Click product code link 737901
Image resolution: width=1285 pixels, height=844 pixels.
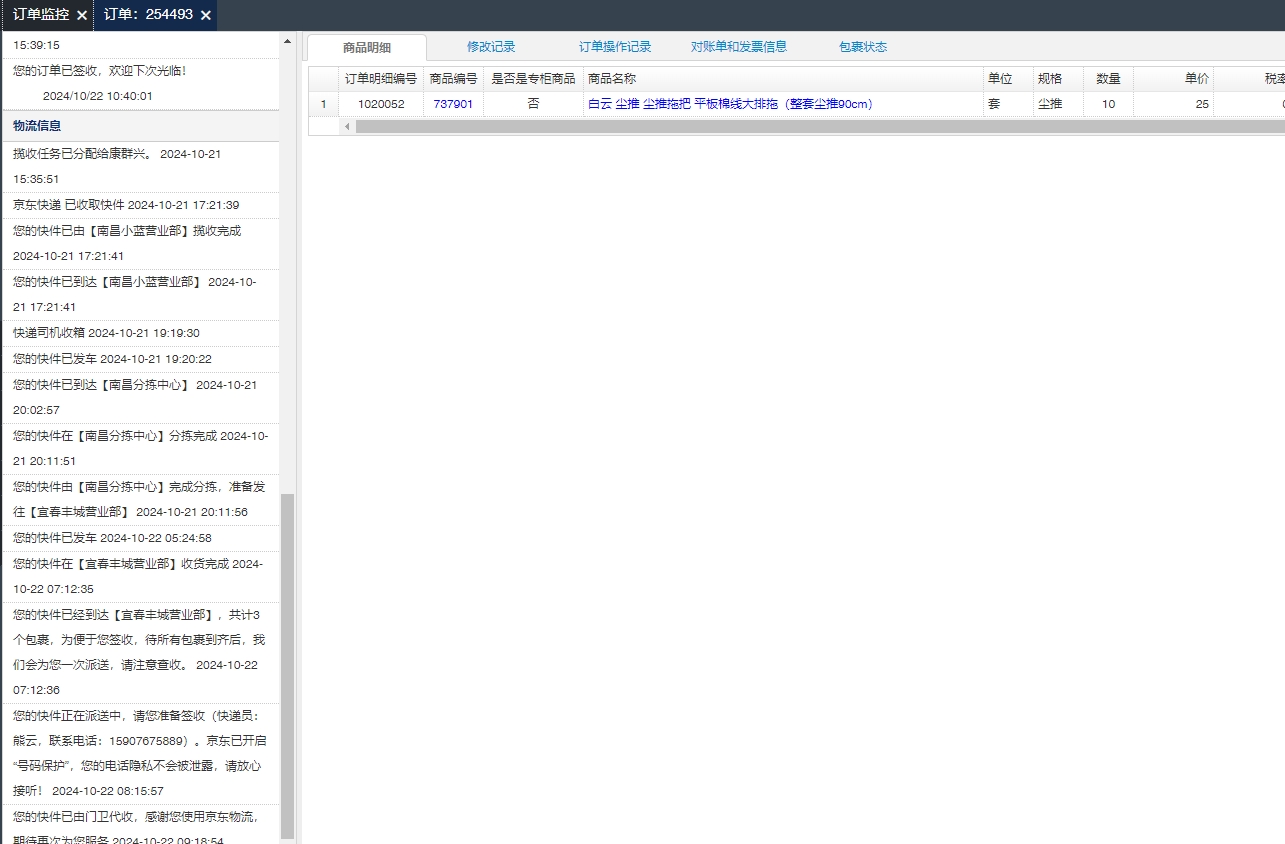(453, 104)
